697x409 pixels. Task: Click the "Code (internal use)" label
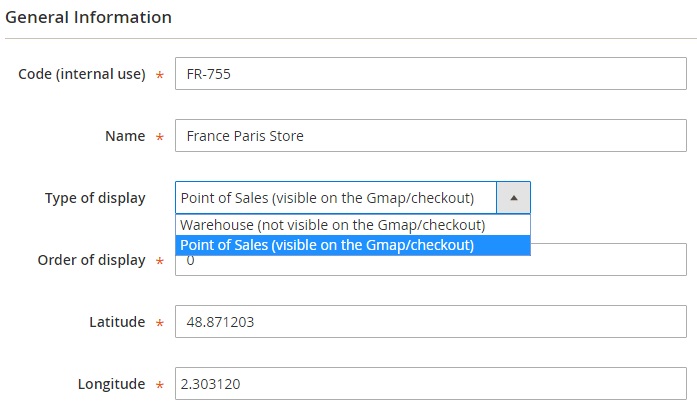(x=82, y=75)
